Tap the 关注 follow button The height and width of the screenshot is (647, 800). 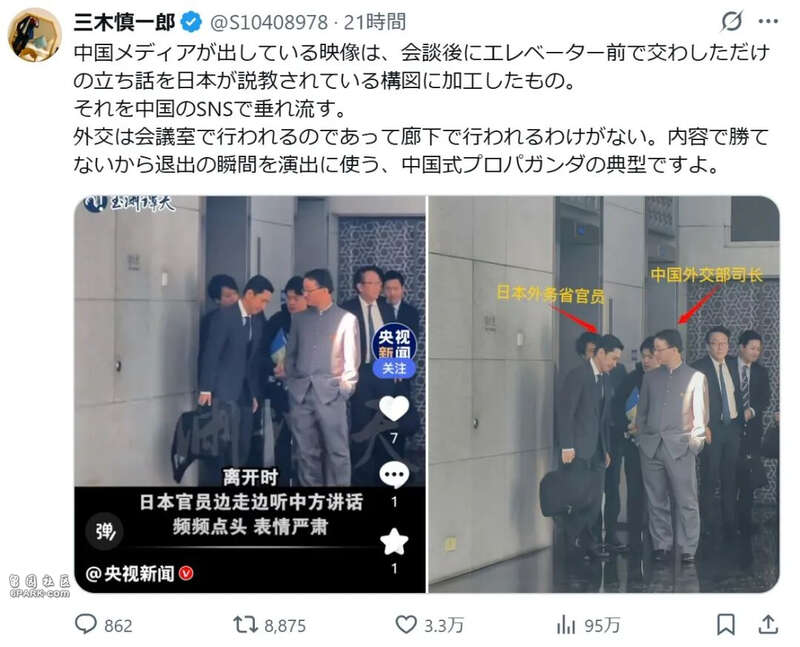[x=394, y=368]
